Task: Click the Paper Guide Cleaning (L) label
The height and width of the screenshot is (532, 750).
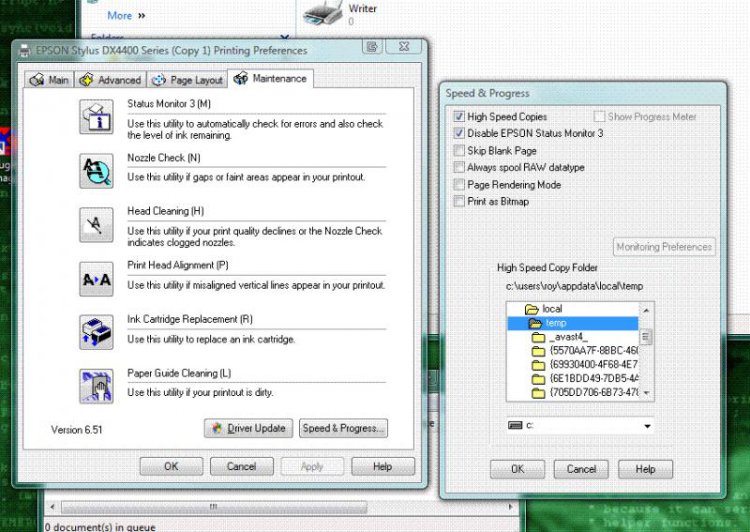Action: tap(179, 373)
